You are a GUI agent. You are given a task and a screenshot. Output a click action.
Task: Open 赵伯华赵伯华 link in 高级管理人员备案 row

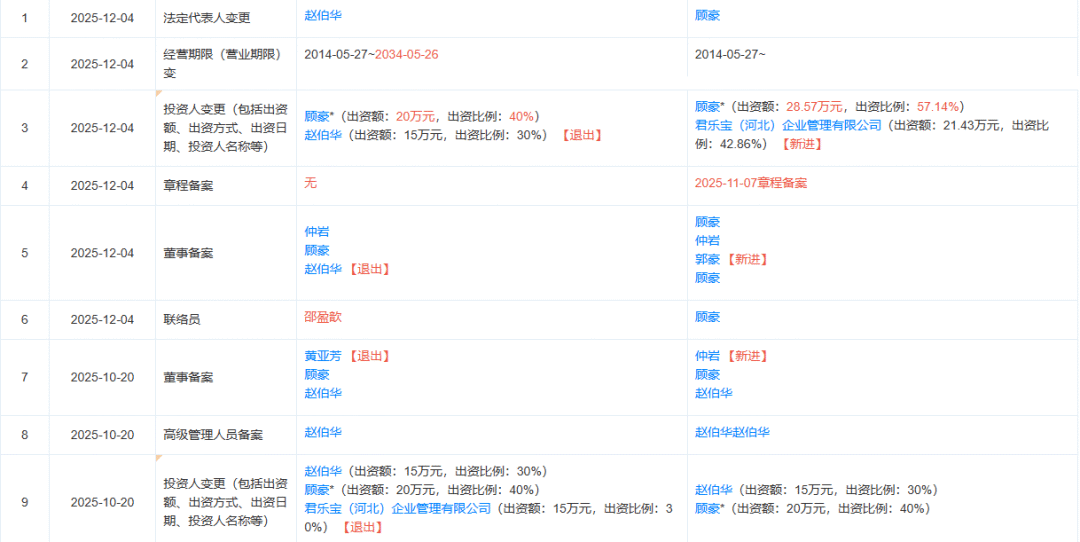732,432
